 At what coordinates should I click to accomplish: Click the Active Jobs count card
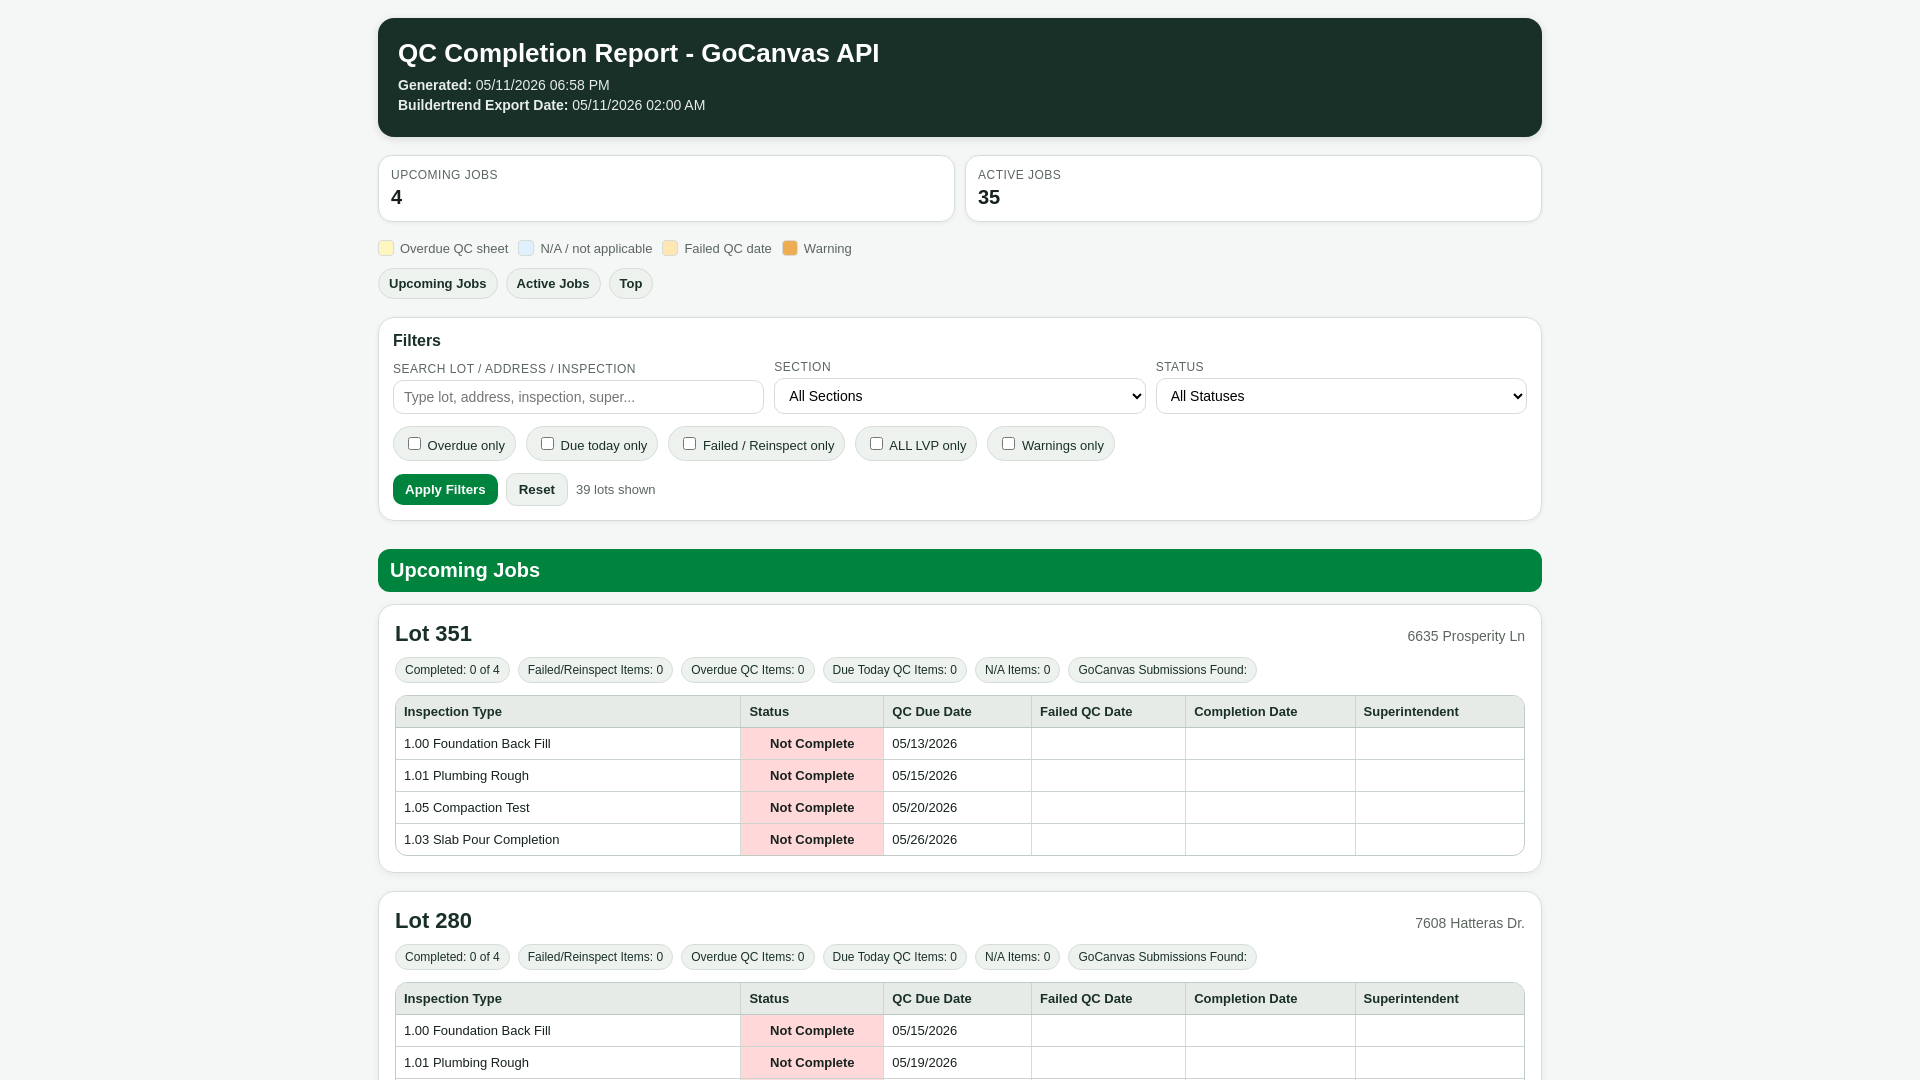tap(1253, 188)
